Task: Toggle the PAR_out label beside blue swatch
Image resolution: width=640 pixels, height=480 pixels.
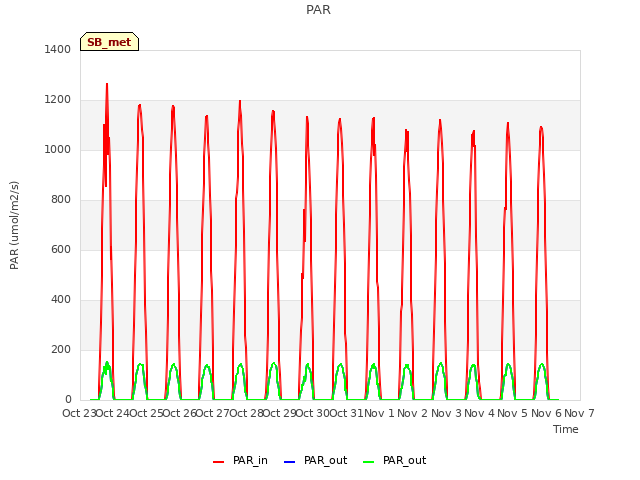Action: click(x=325, y=460)
